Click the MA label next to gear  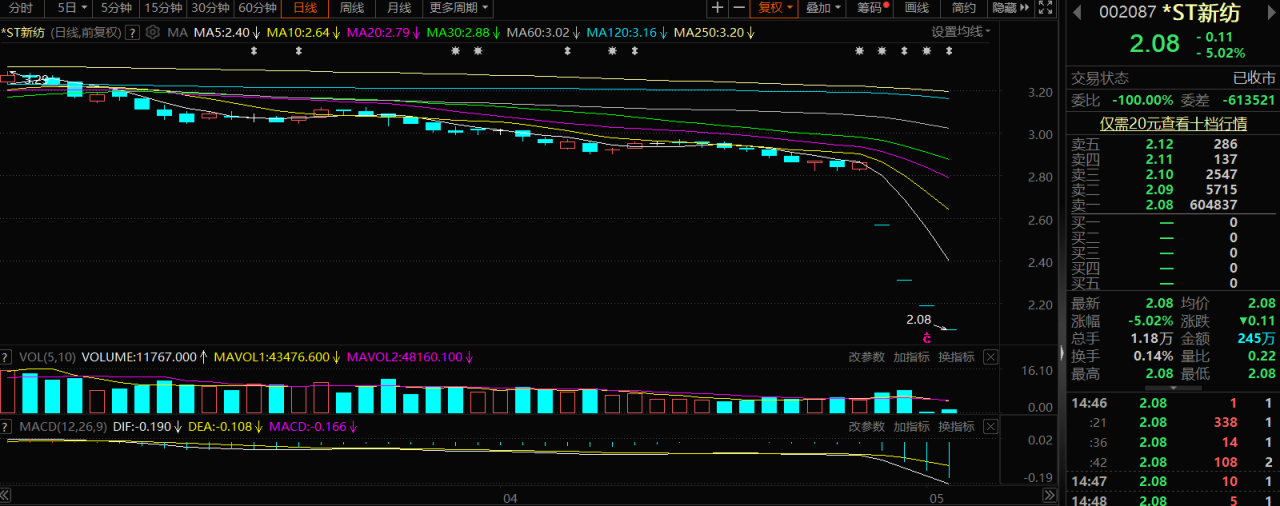(177, 32)
